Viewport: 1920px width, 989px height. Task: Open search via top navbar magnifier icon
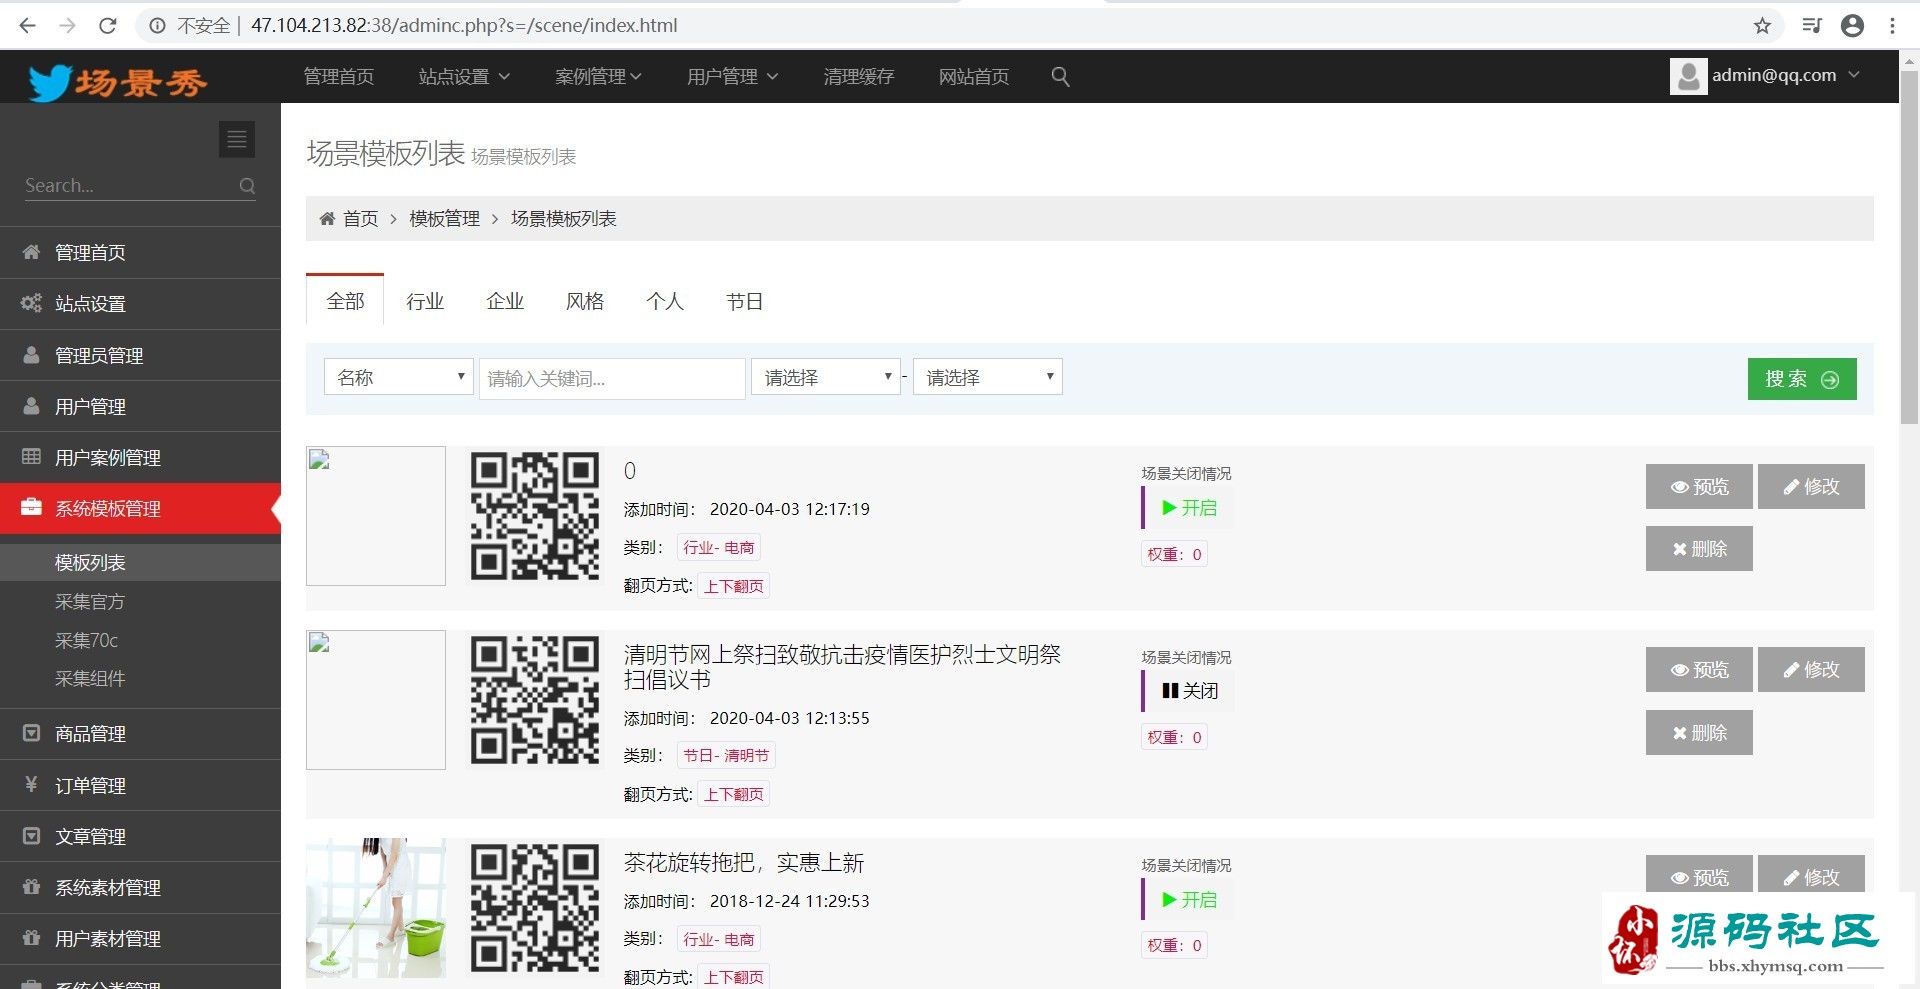click(1060, 76)
